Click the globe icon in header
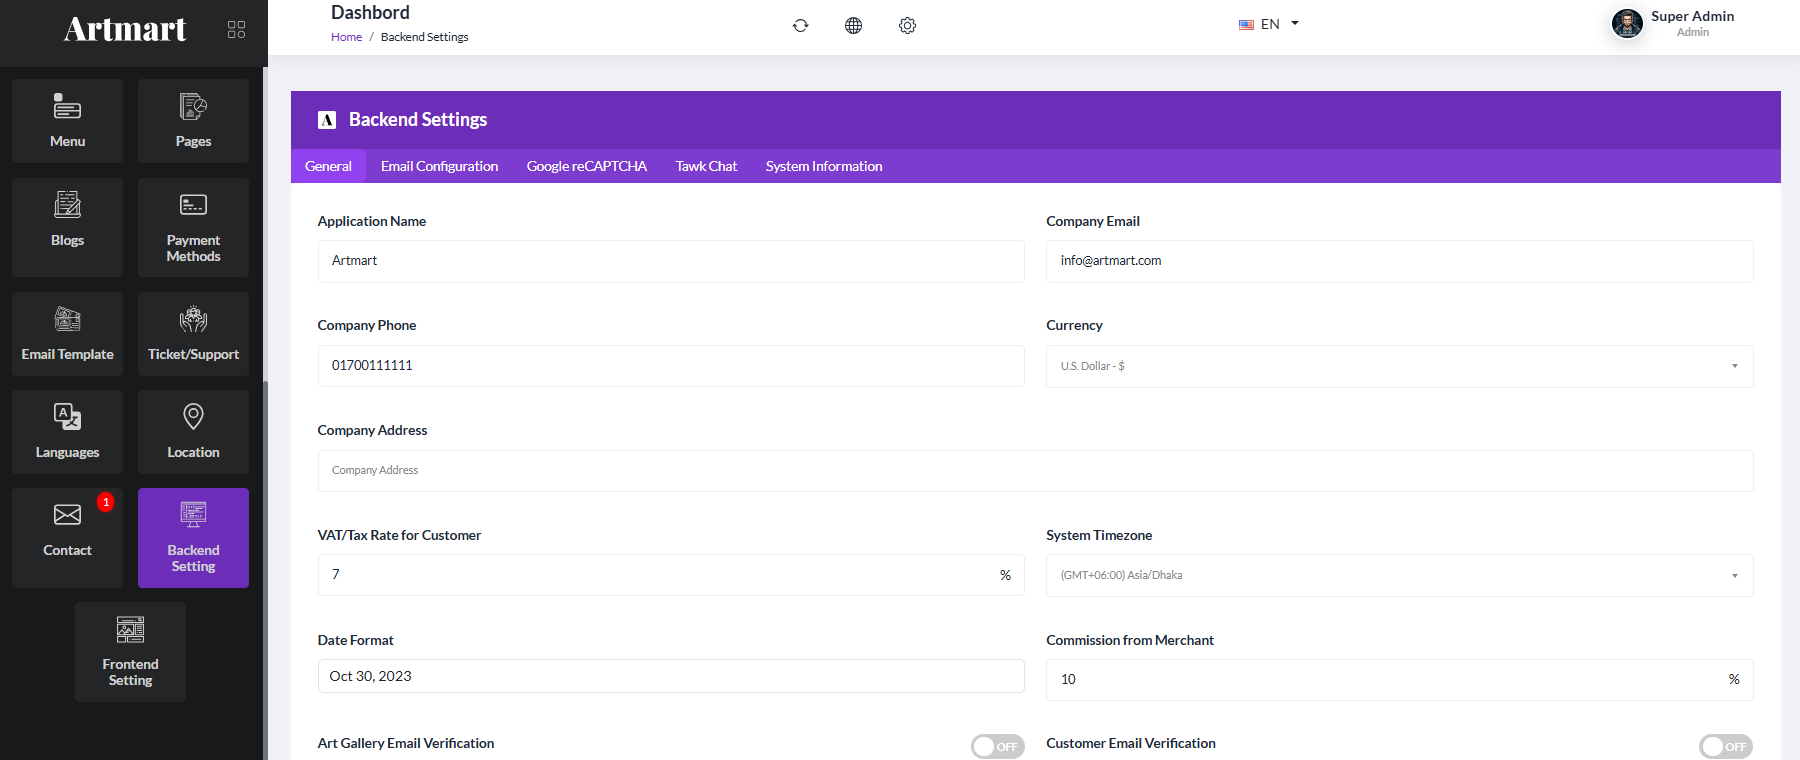The height and width of the screenshot is (760, 1800). (853, 26)
